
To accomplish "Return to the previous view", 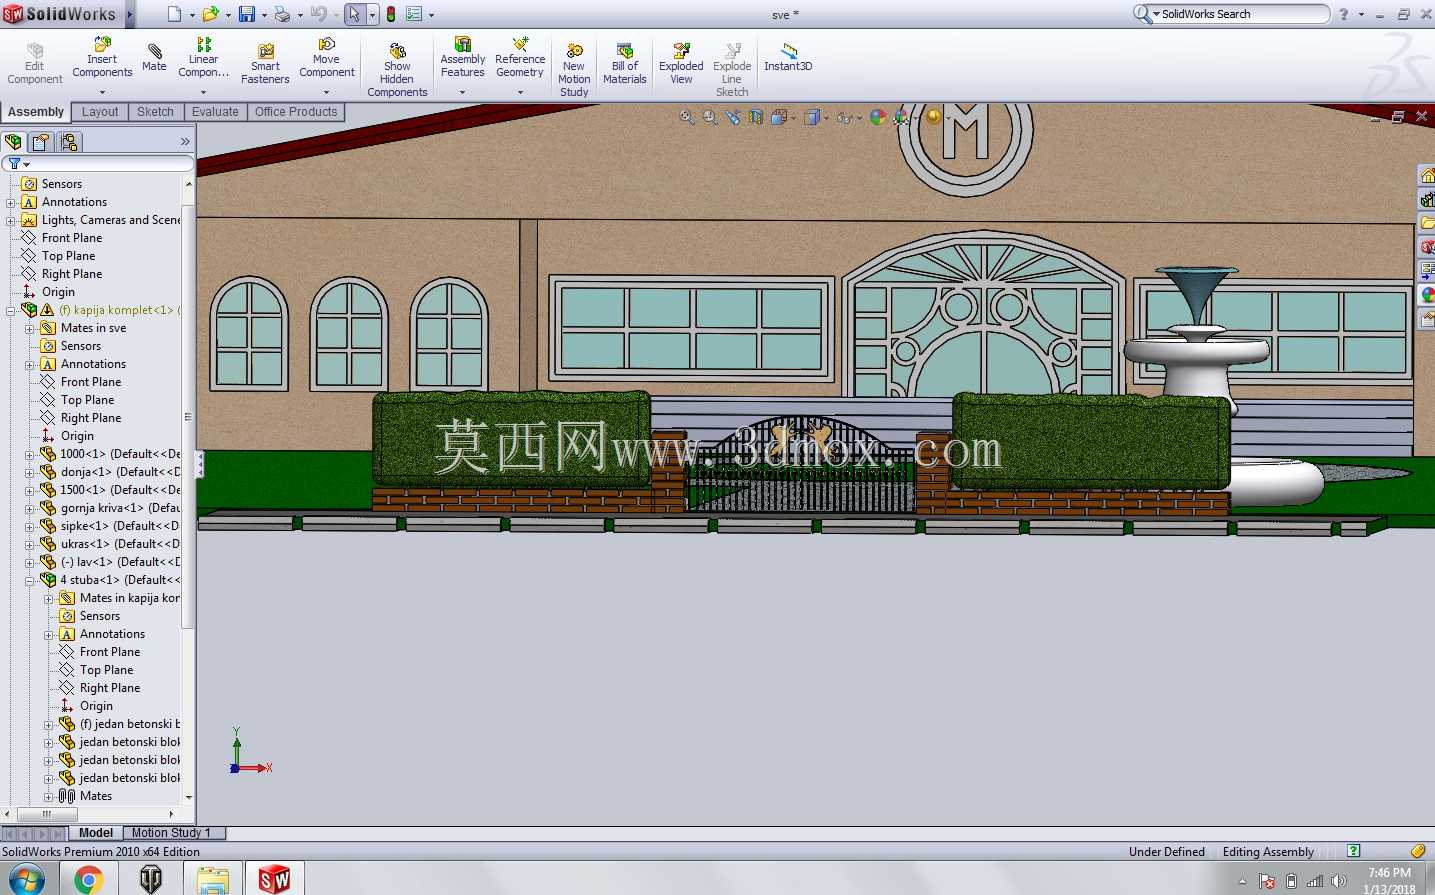I will point(733,117).
